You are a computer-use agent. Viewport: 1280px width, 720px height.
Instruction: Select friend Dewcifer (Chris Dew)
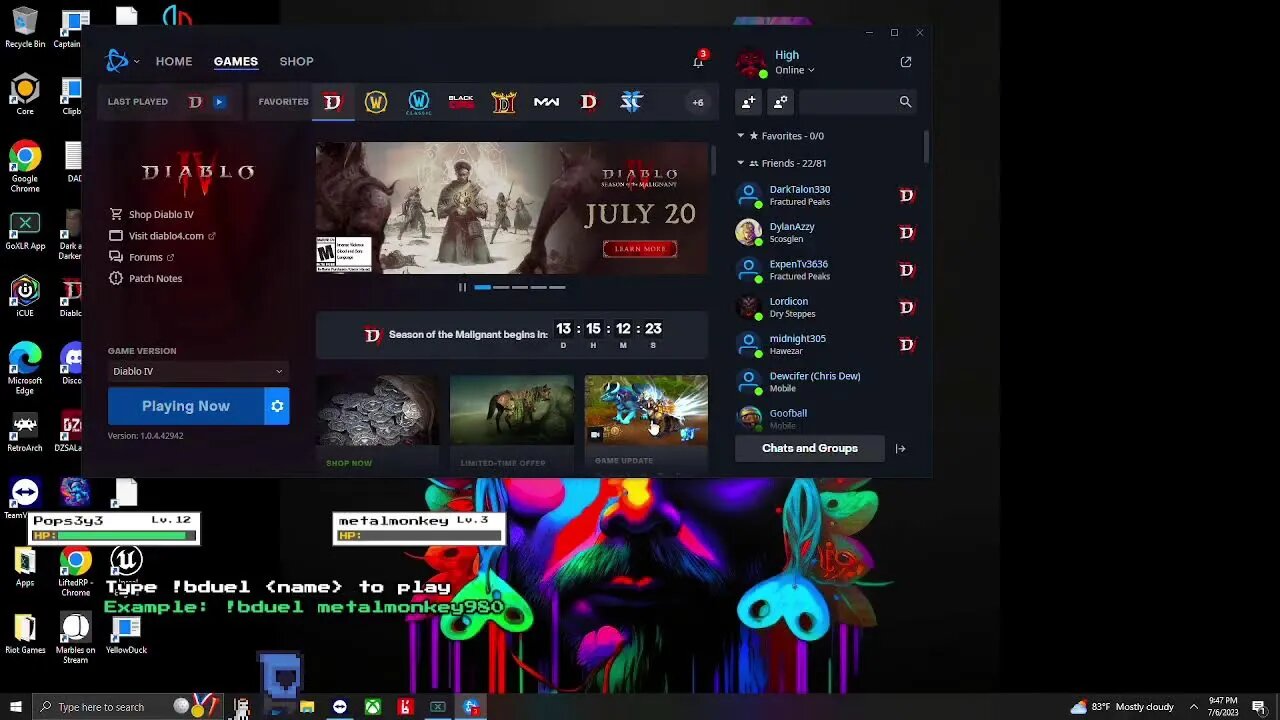click(826, 381)
